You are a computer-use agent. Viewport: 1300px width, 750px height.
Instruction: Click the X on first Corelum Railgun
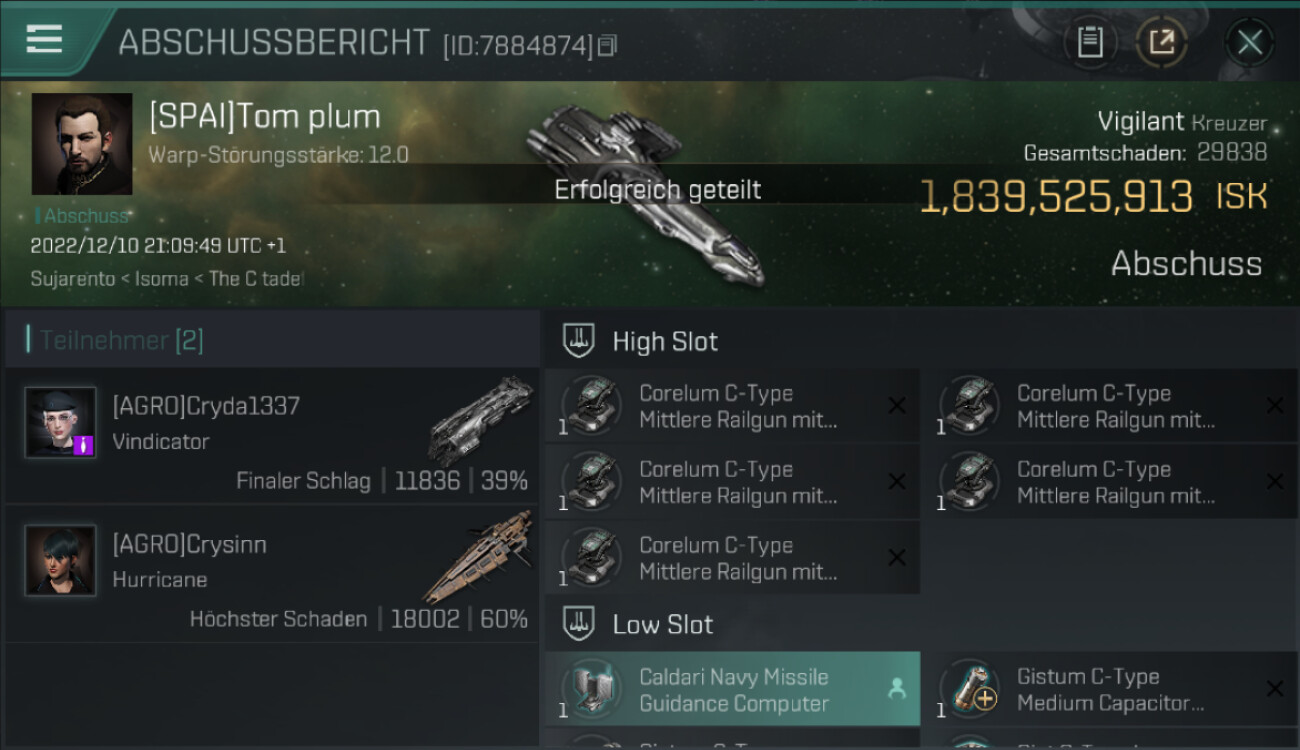[897, 405]
